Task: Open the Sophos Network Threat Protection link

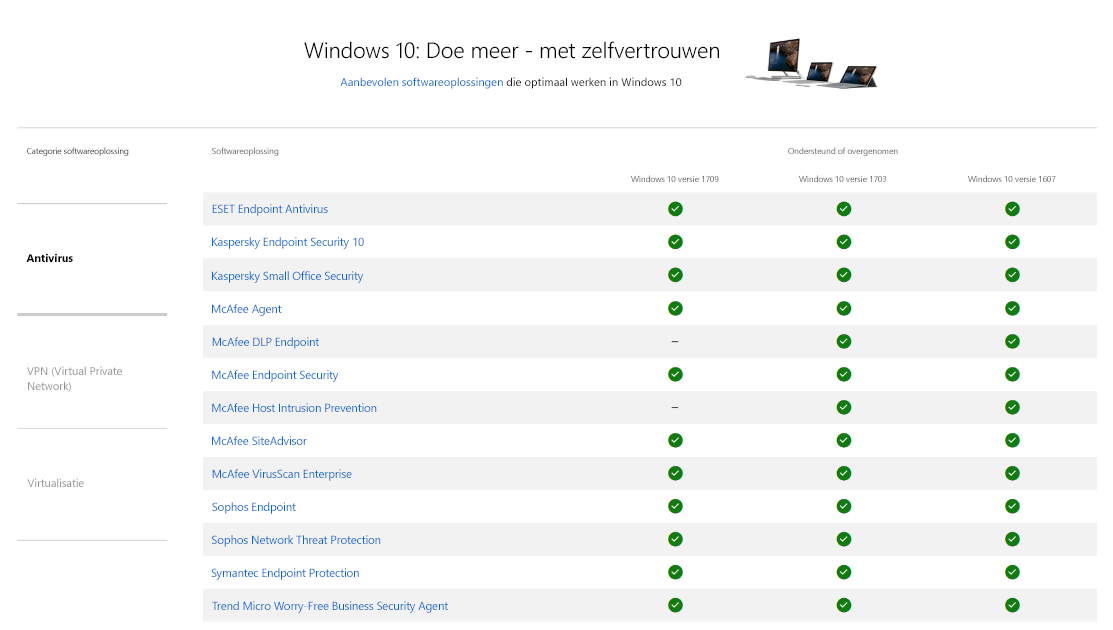Action: point(296,539)
